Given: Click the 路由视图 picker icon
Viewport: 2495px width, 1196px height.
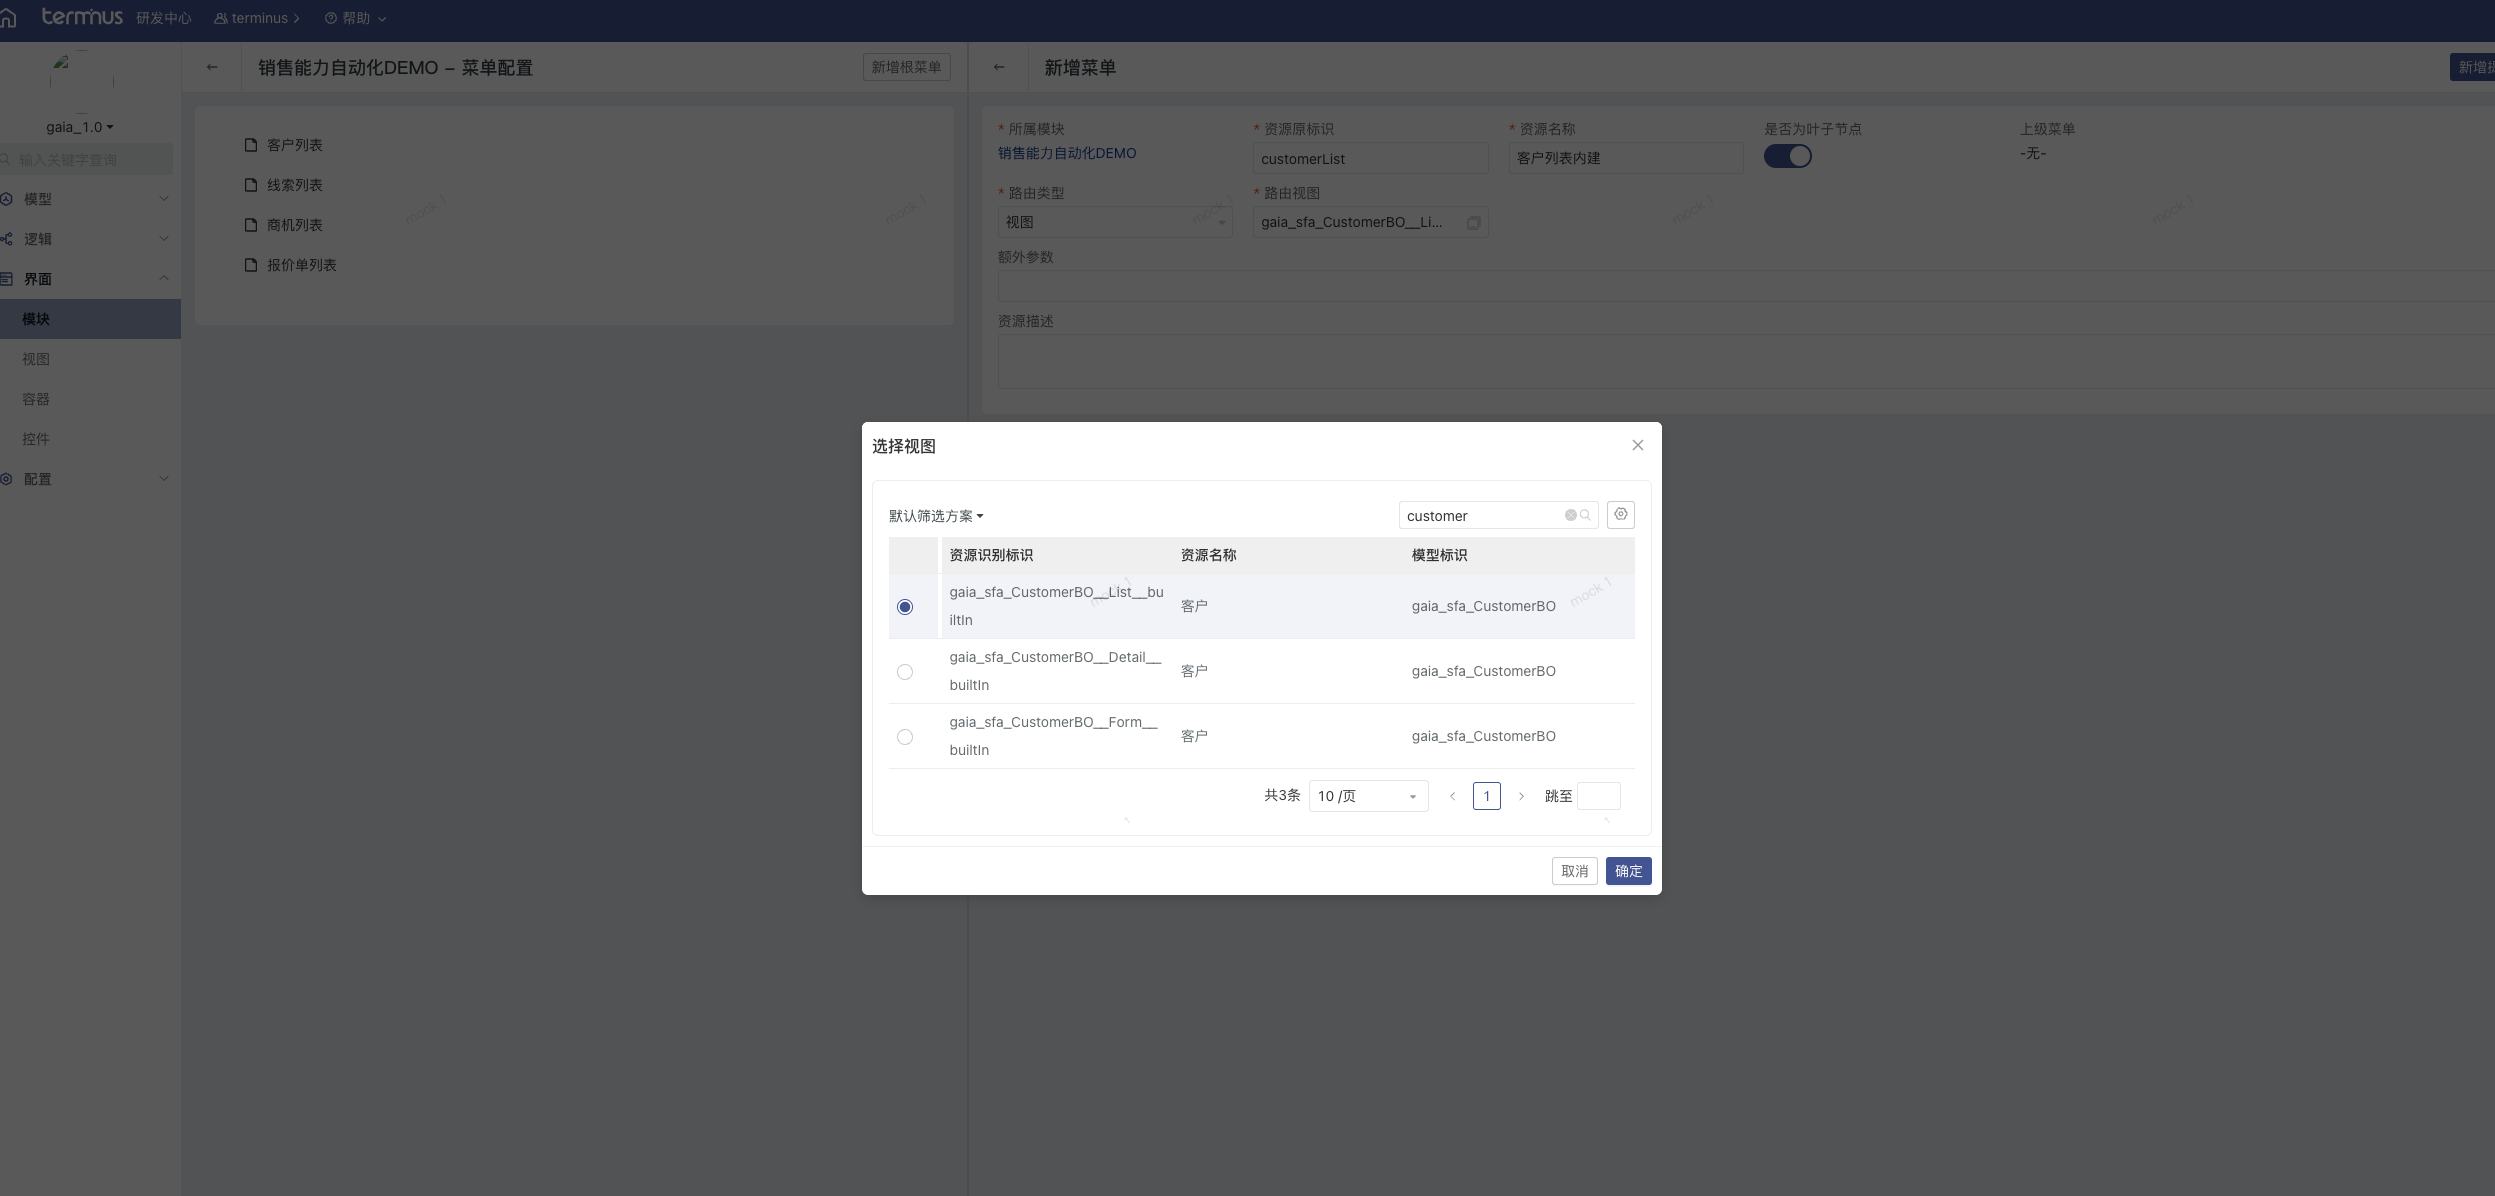Looking at the screenshot, I should 1473,223.
